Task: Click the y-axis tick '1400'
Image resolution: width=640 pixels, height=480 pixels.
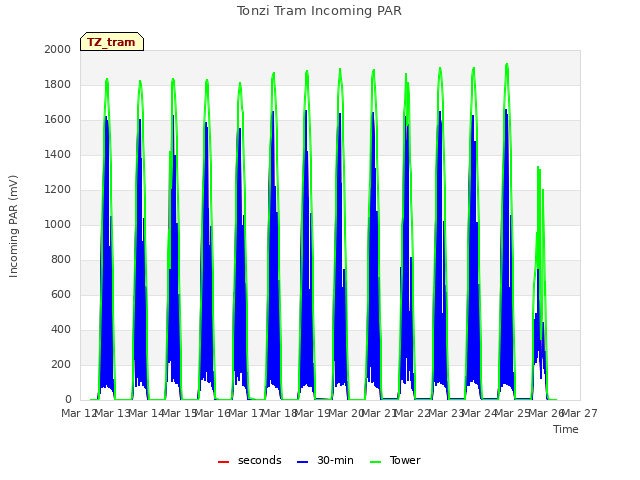Action: (58, 155)
